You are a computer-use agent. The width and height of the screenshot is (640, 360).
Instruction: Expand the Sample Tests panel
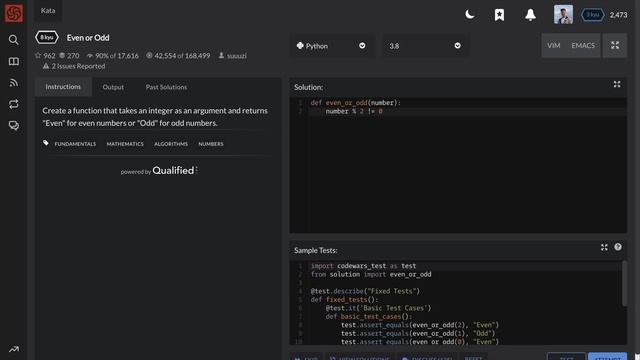[x=604, y=247]
